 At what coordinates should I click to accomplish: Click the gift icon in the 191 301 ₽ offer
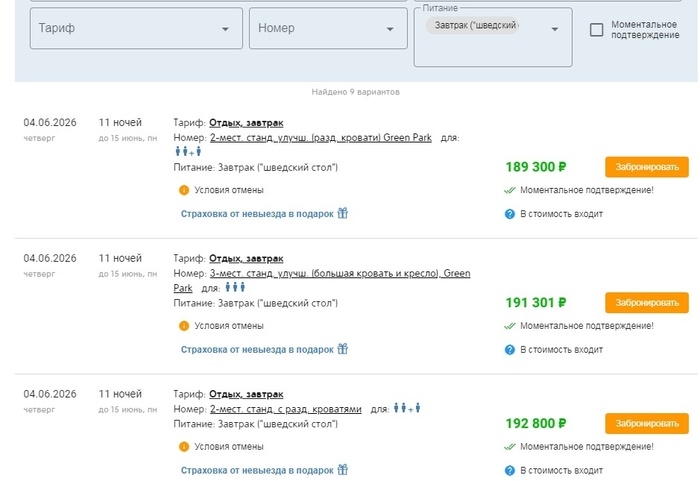tap(342, 349)
